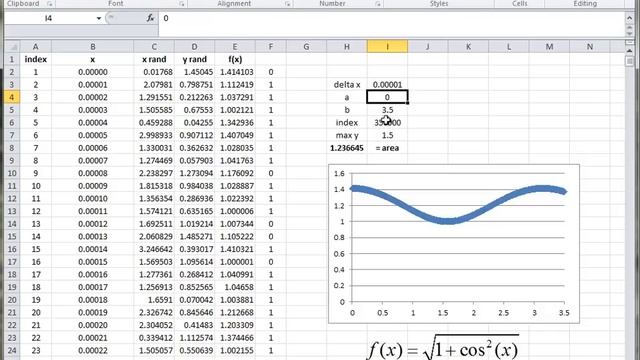Click chart vertical axis label 1.6
The height and width of the screenshot is (360, 640).
(x=339, y=173)
